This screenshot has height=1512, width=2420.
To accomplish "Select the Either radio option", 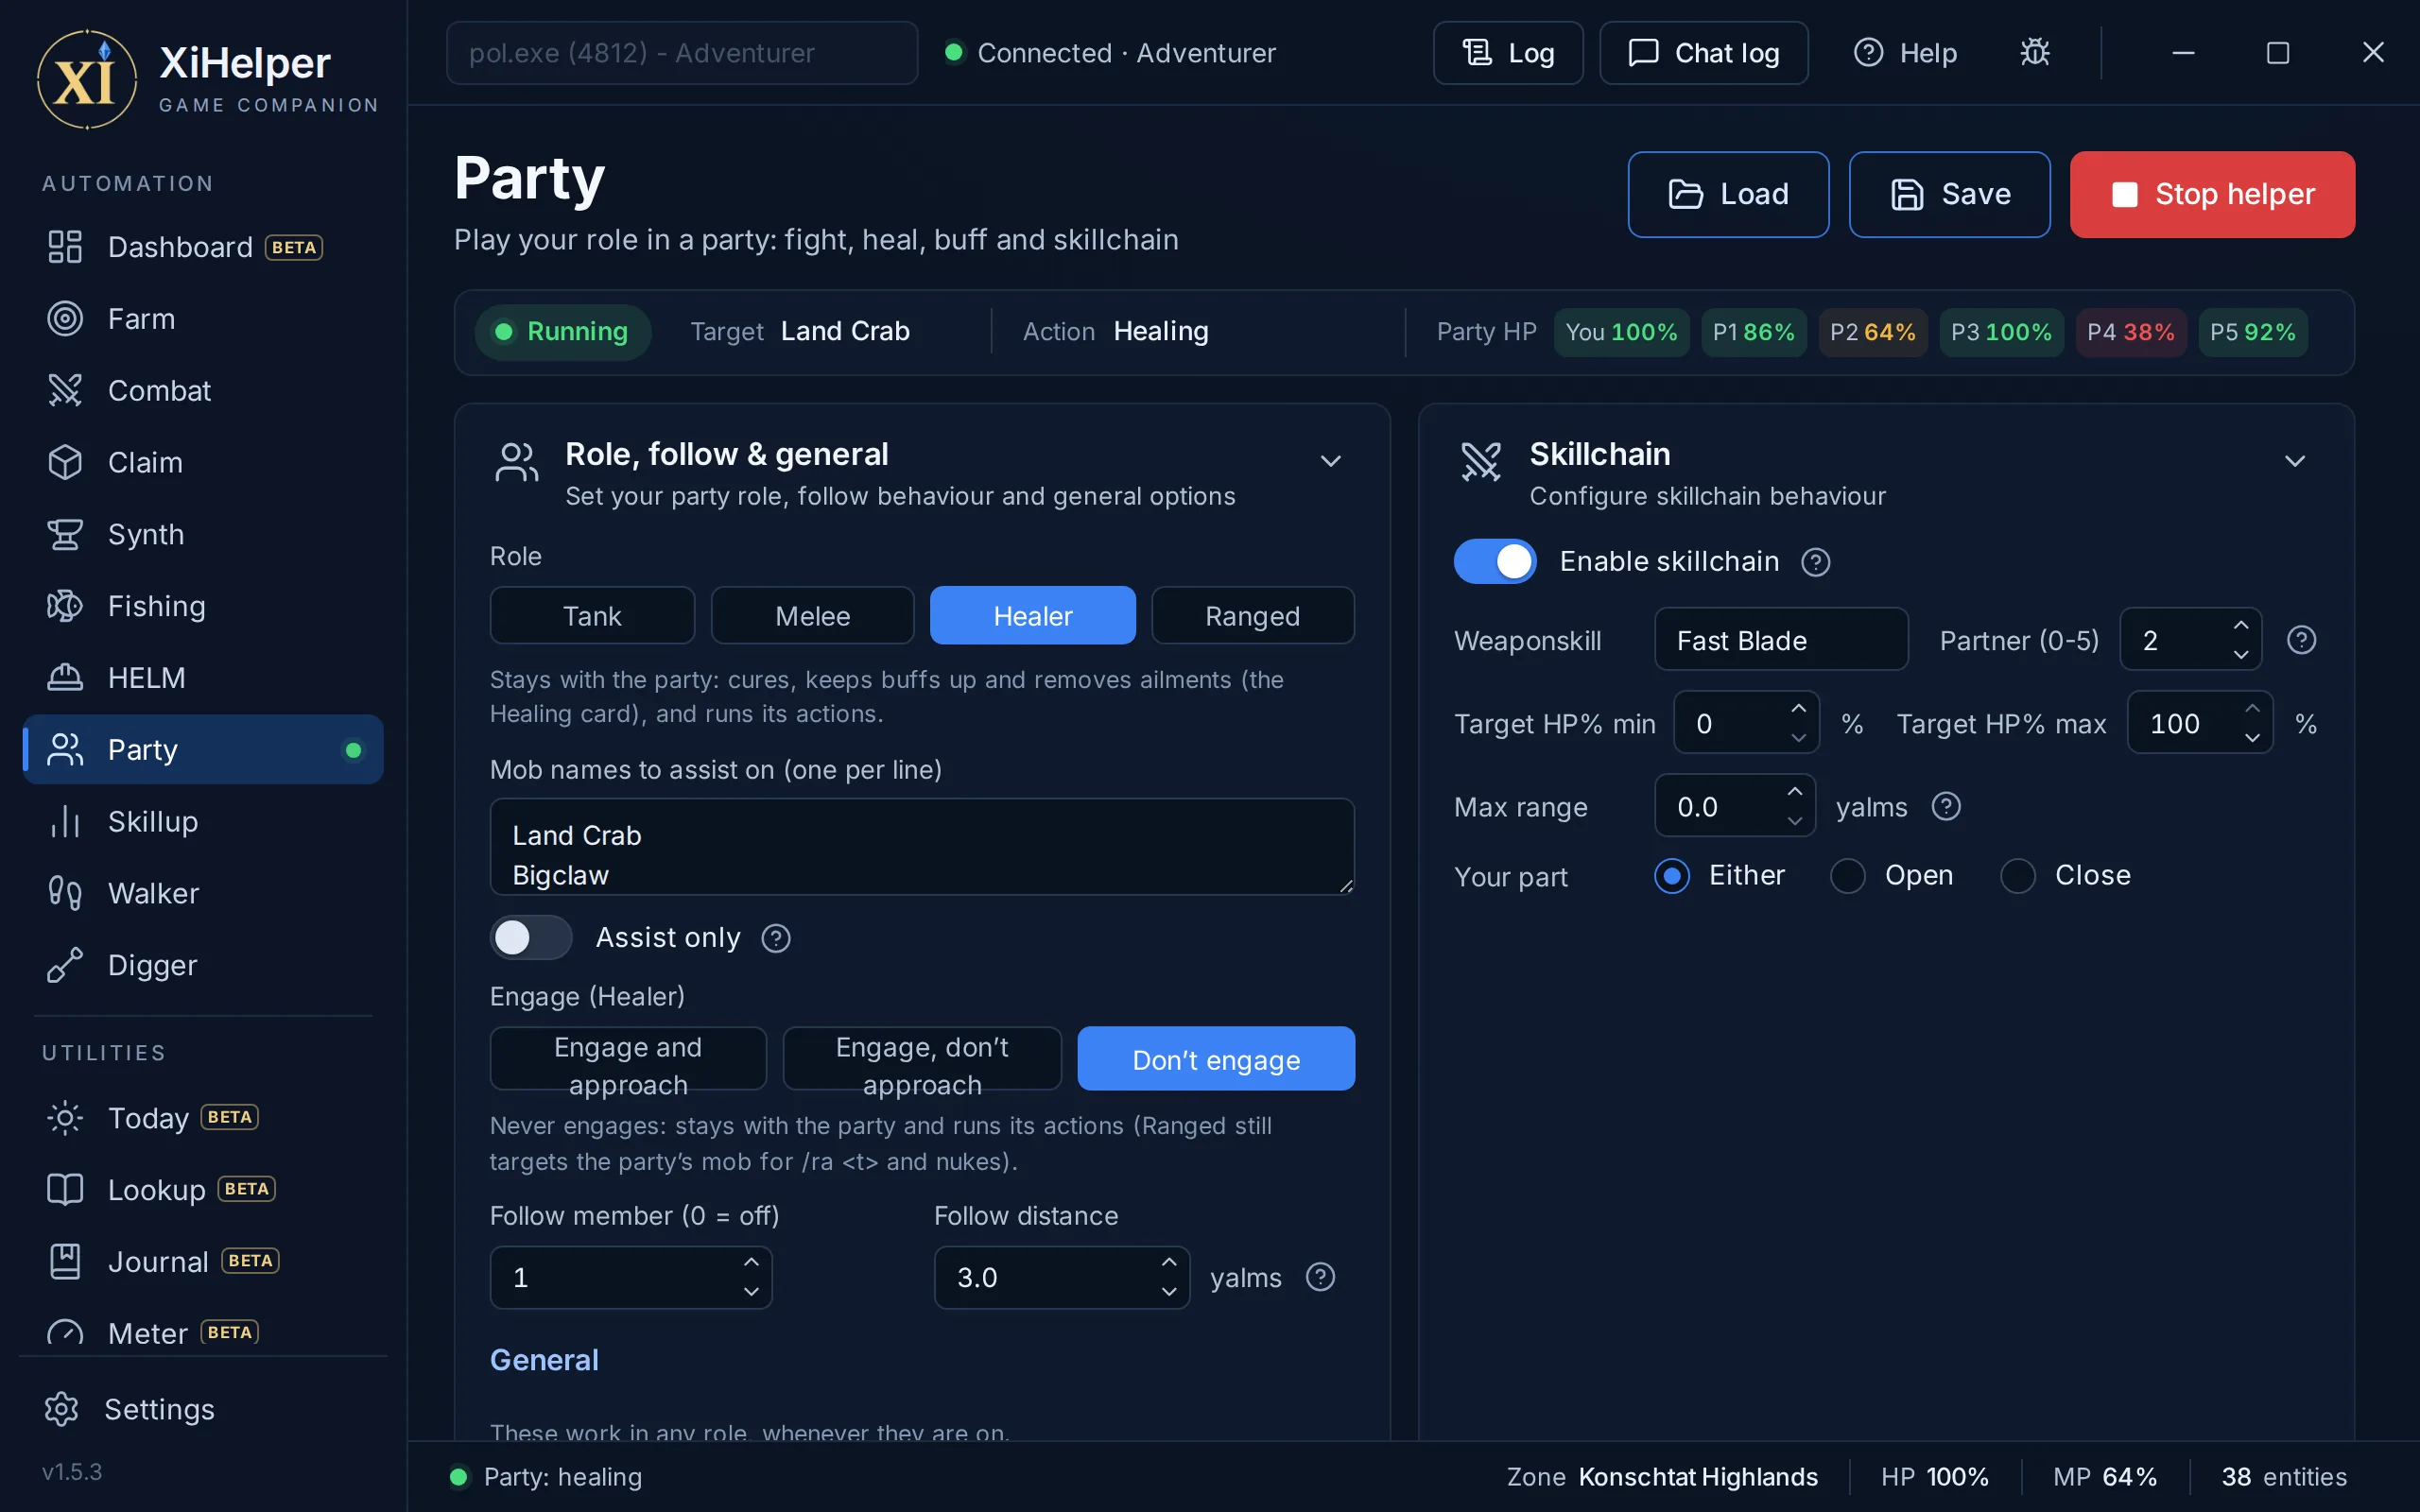I will click(1672, 876).
